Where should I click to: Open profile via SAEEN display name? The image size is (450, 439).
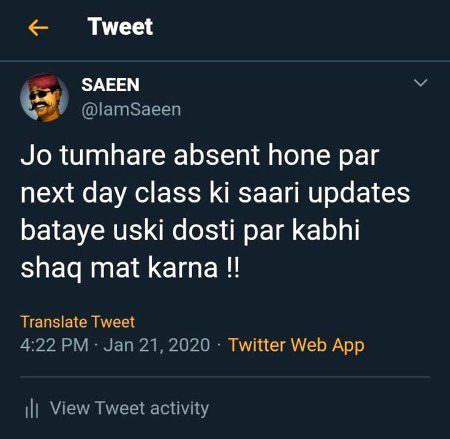[110, 85]
